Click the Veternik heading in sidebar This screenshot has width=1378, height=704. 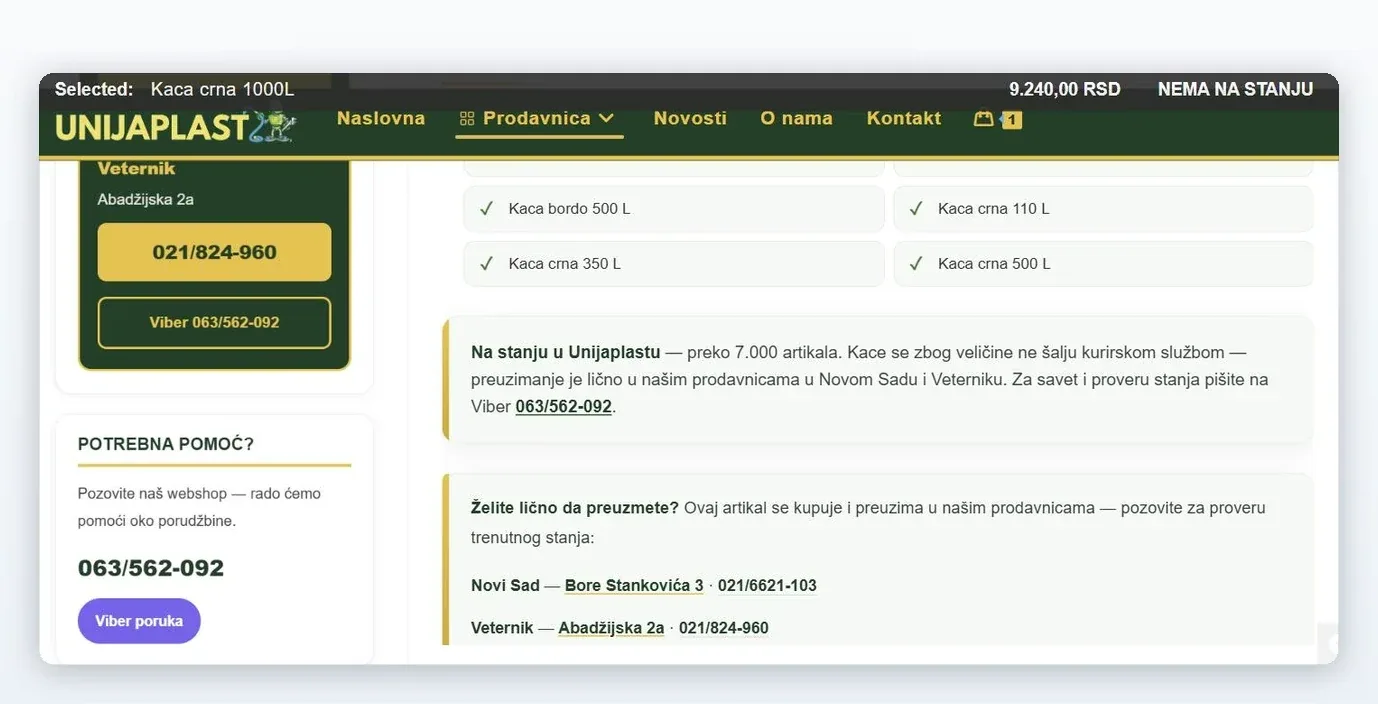(136, 168)
